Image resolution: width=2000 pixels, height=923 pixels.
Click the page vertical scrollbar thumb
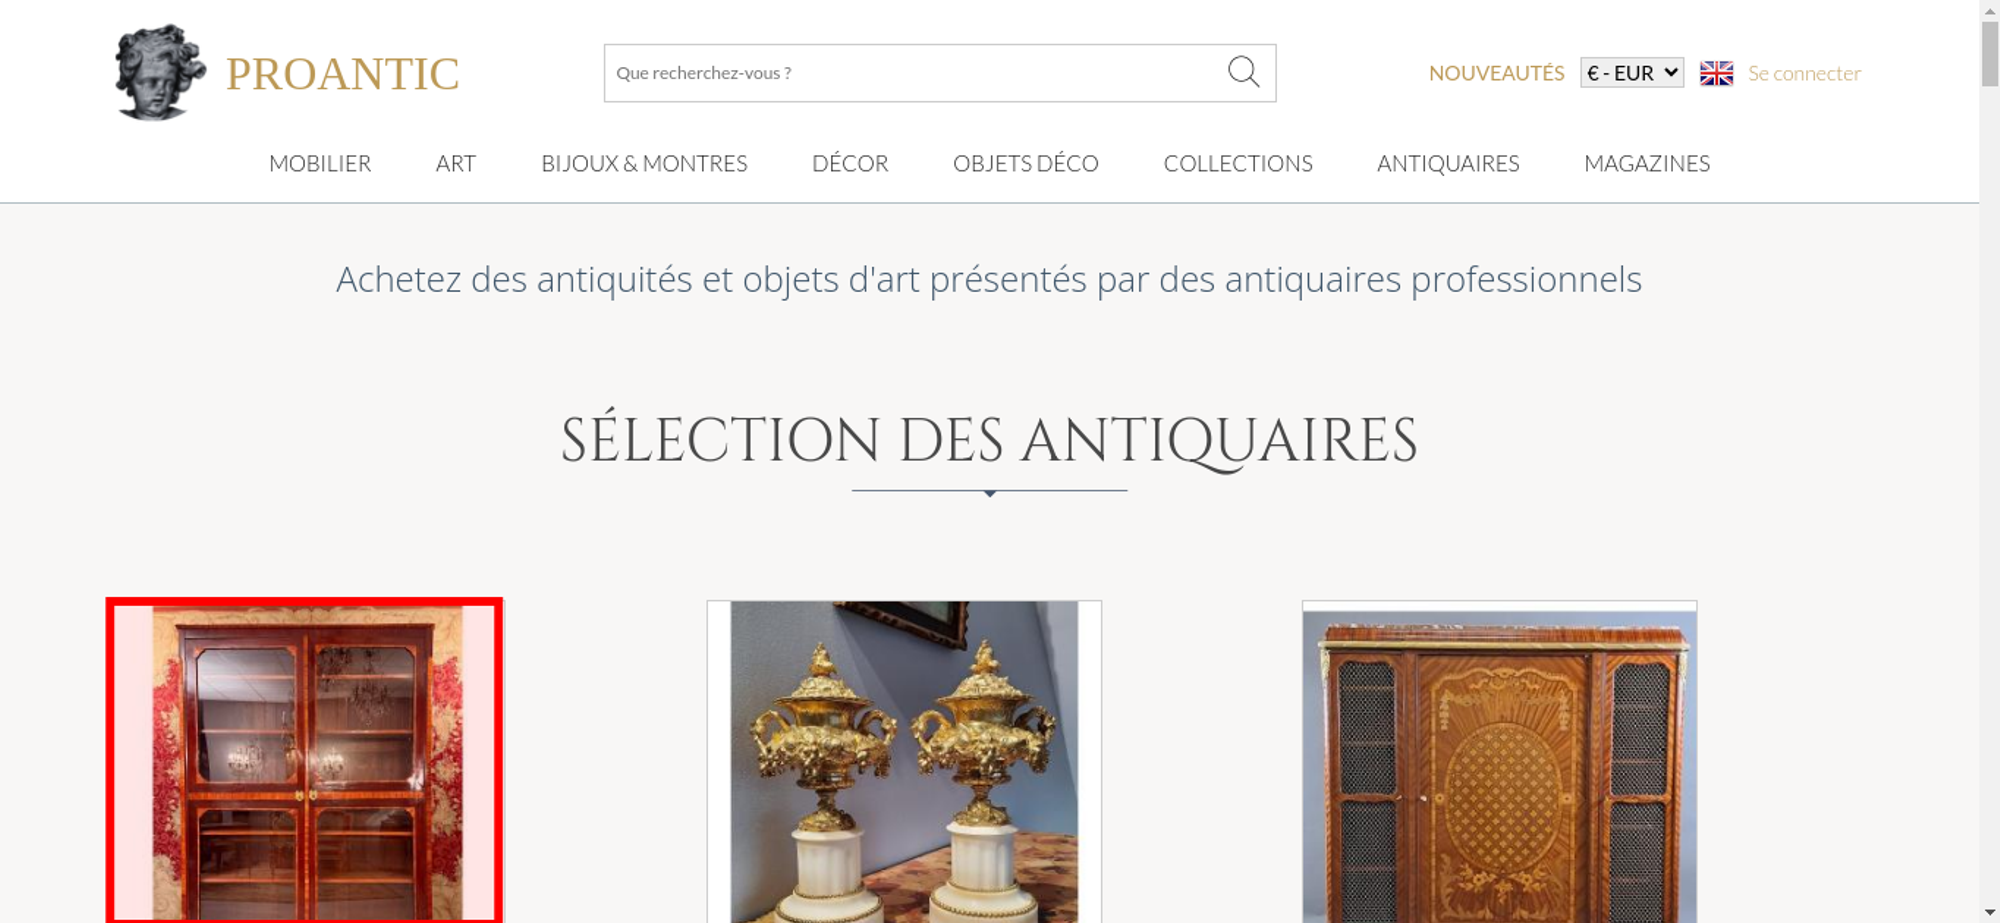point(1990,54)
